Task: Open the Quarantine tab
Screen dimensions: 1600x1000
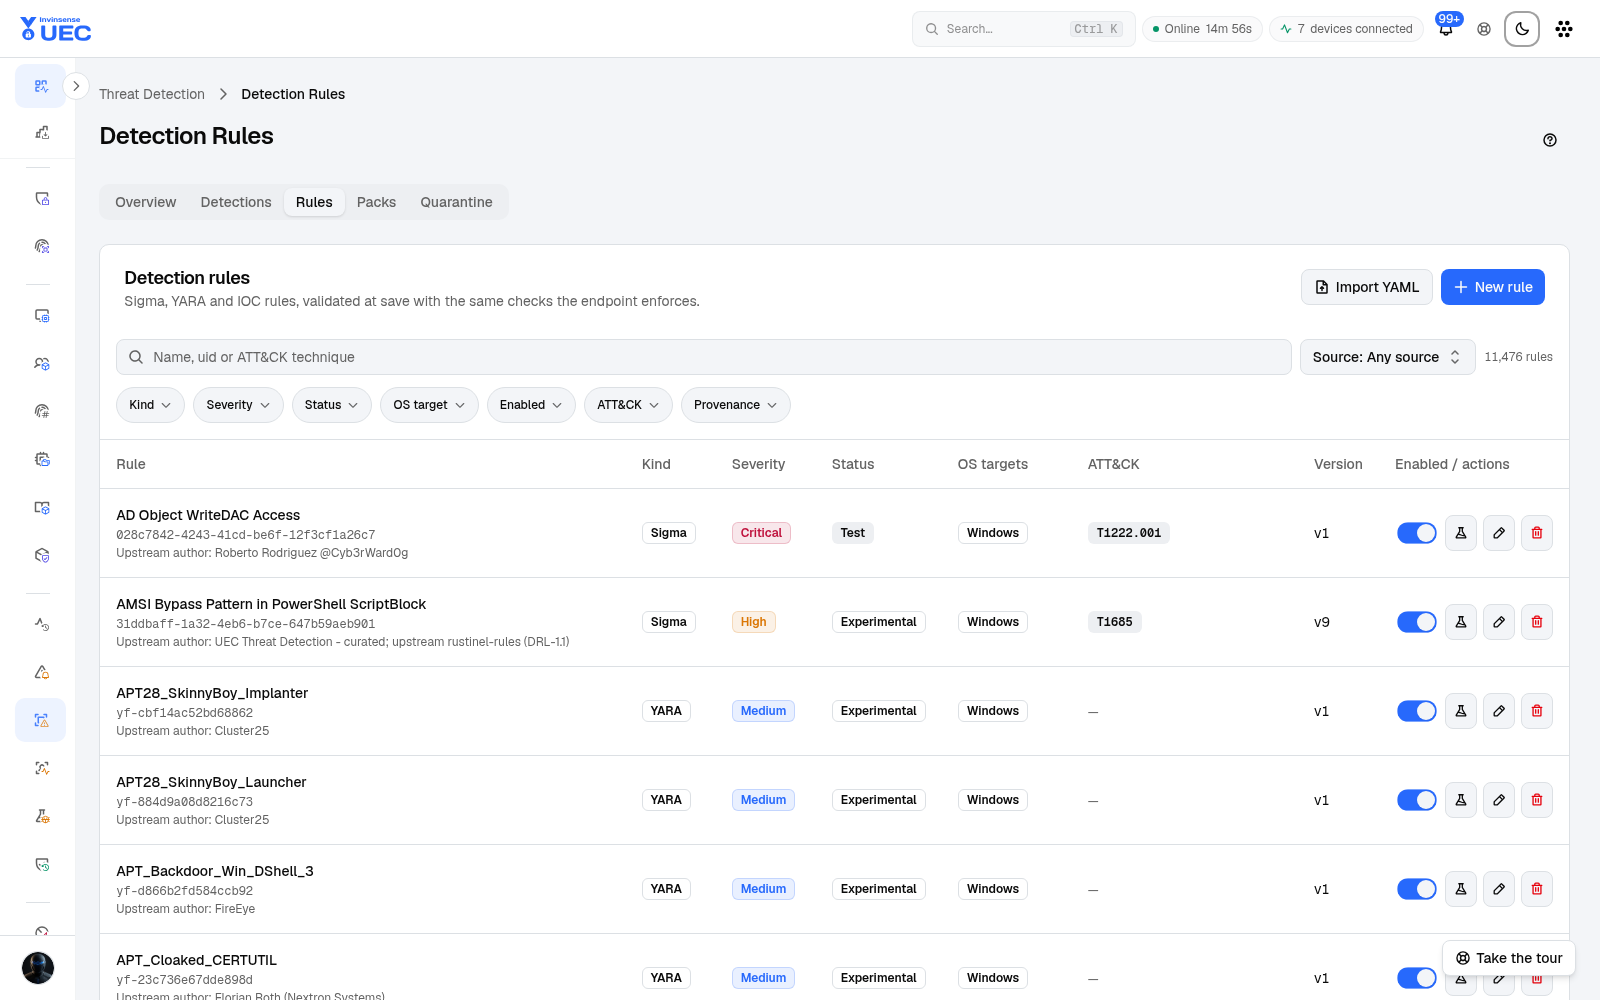Action: click(x=457, y=202)
